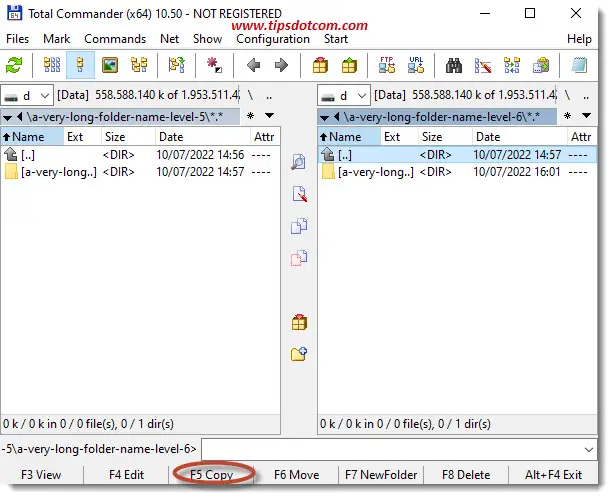
Task: Click the Edit pencil icon in middle bar
Action: point(299,194)
